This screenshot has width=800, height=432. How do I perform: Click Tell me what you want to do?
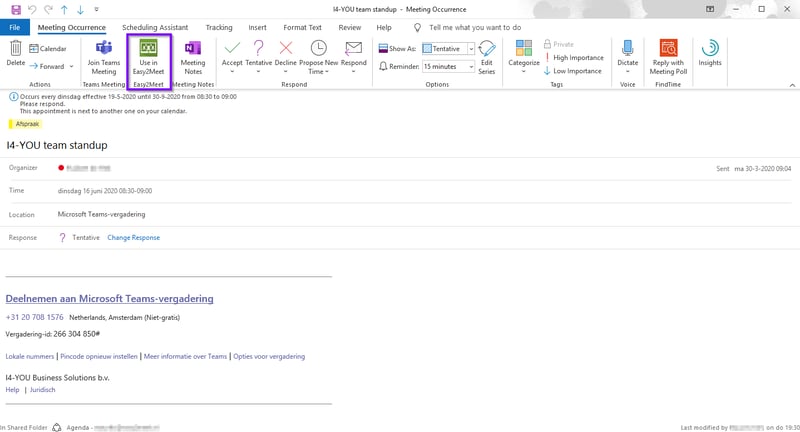coord(474,28)
